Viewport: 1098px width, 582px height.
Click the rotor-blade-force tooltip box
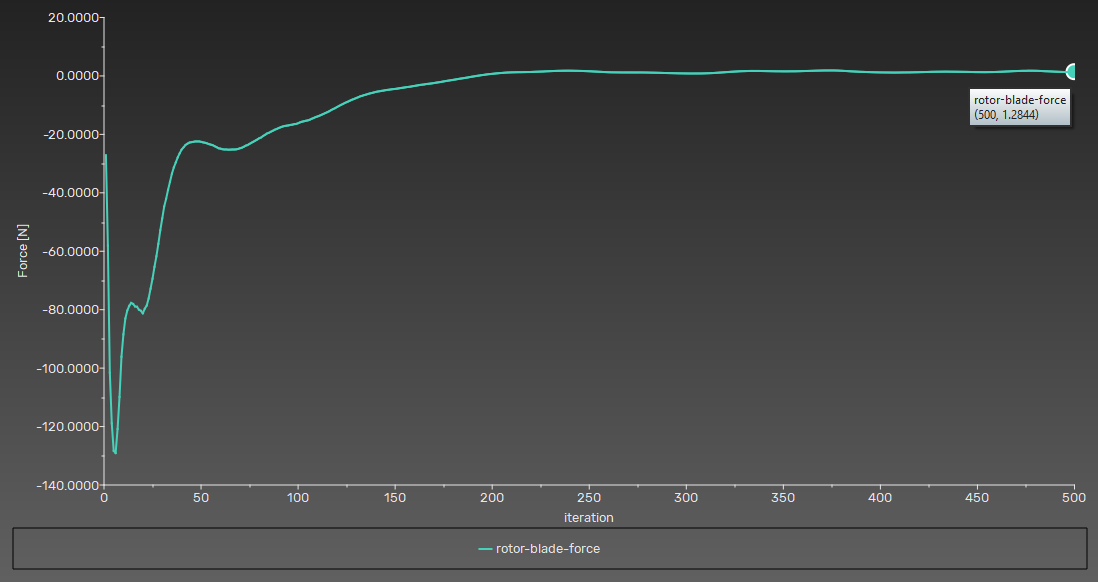pos(1020,107)
